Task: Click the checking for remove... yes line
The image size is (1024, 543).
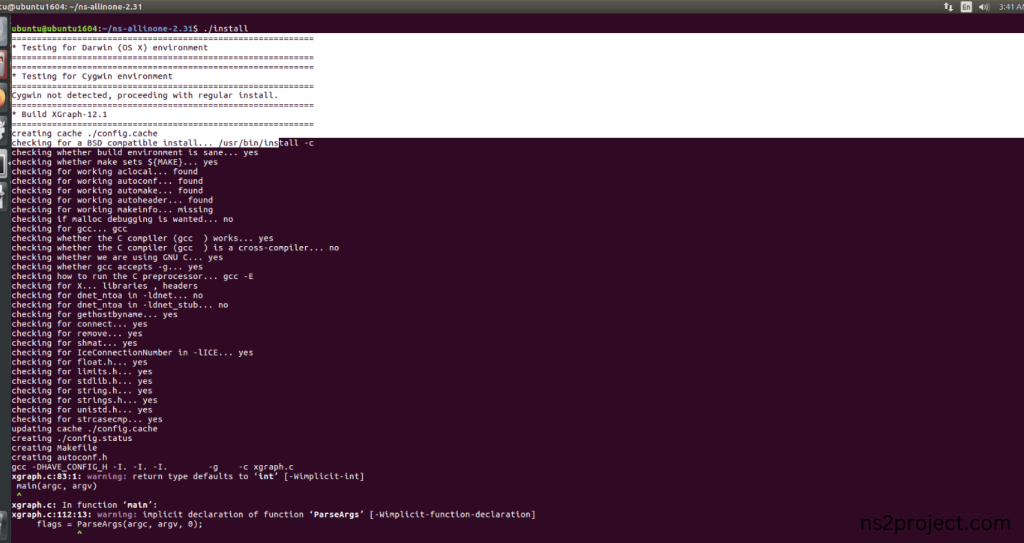Action: point(77,334)
